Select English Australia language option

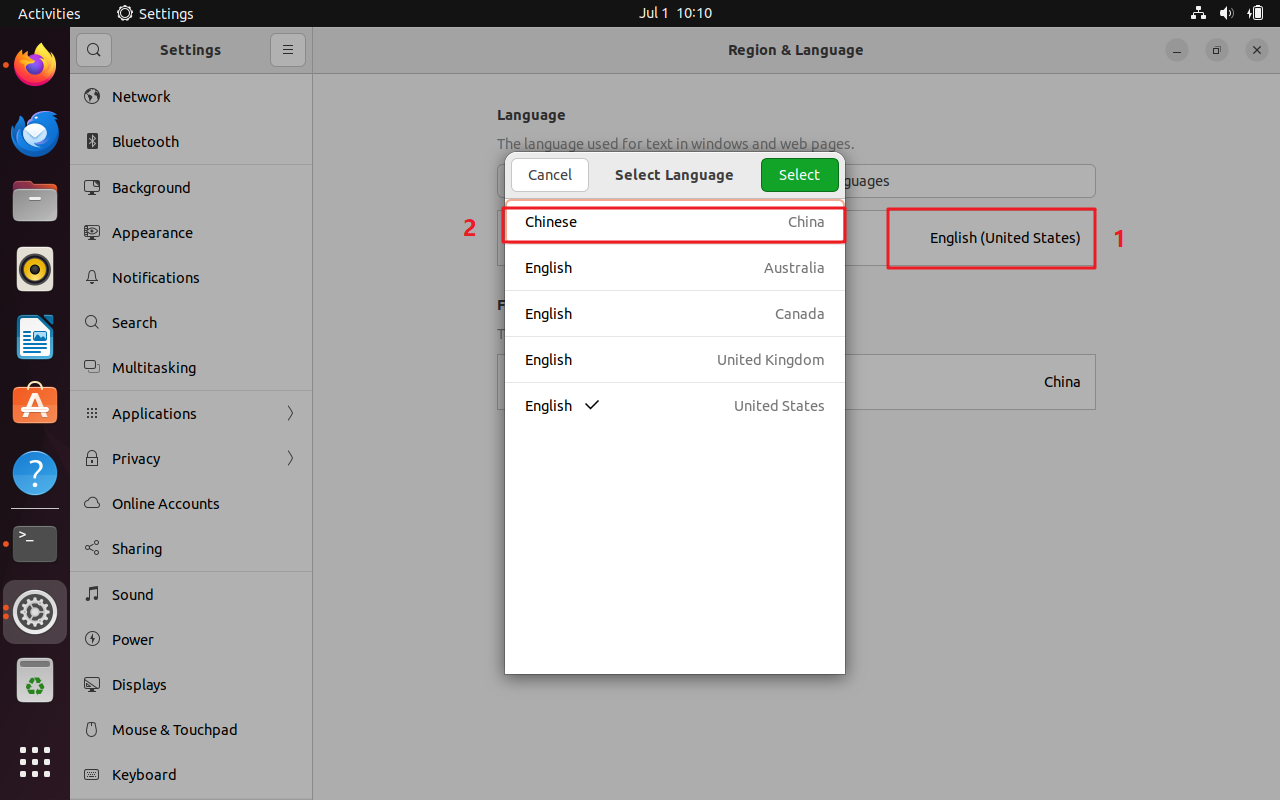[674, 268]
